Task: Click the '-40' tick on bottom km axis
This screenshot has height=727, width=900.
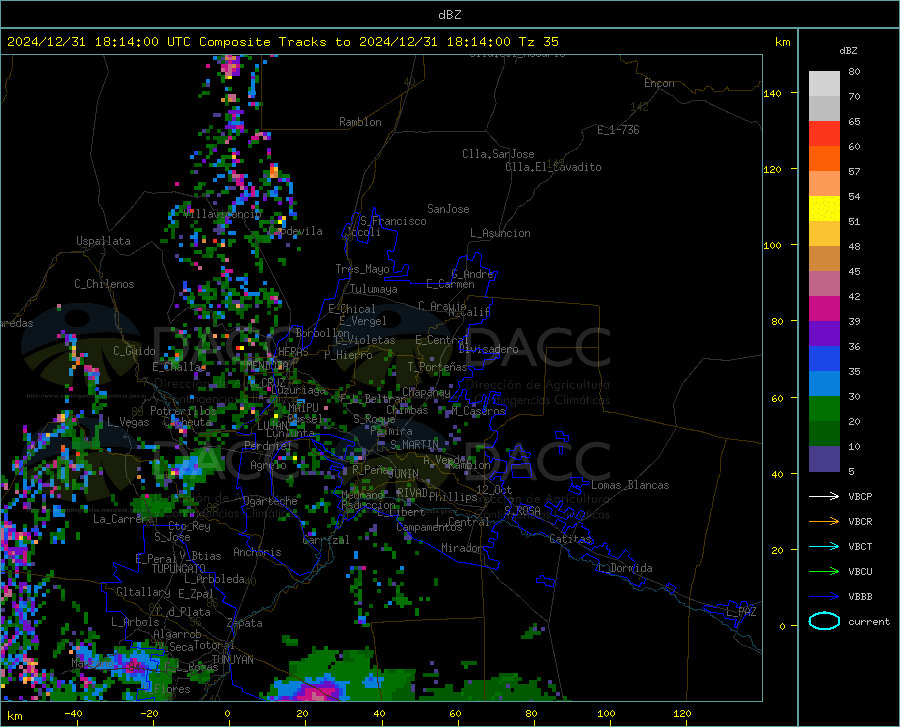Action: [x=73, y=713]
